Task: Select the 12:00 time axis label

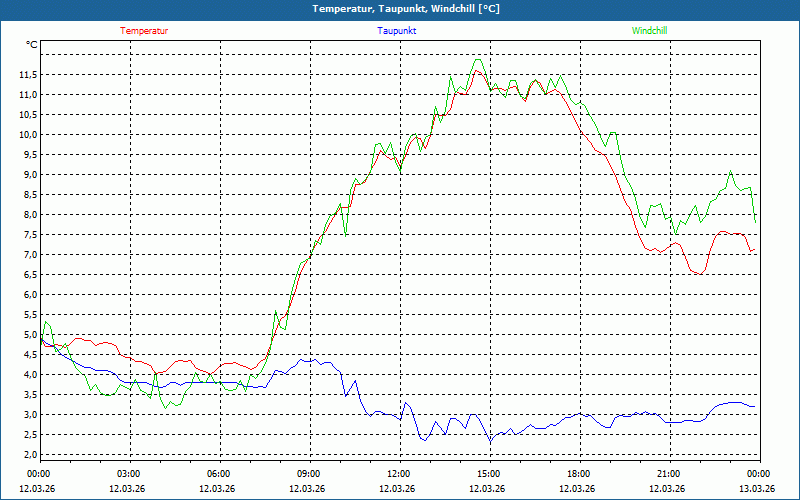Action: pos(398,474)
